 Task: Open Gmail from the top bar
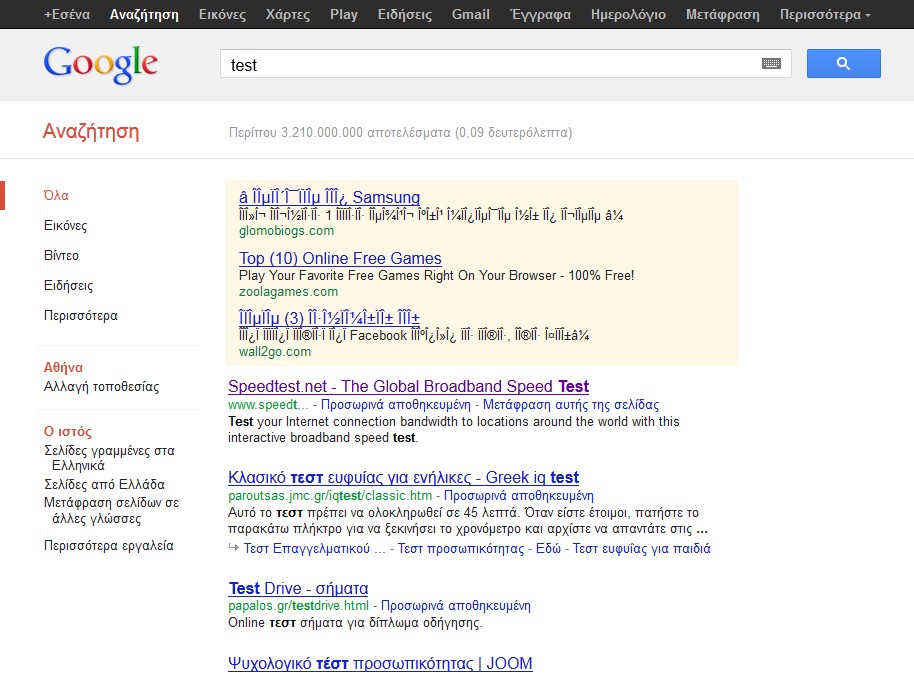[x=470, y=15]
